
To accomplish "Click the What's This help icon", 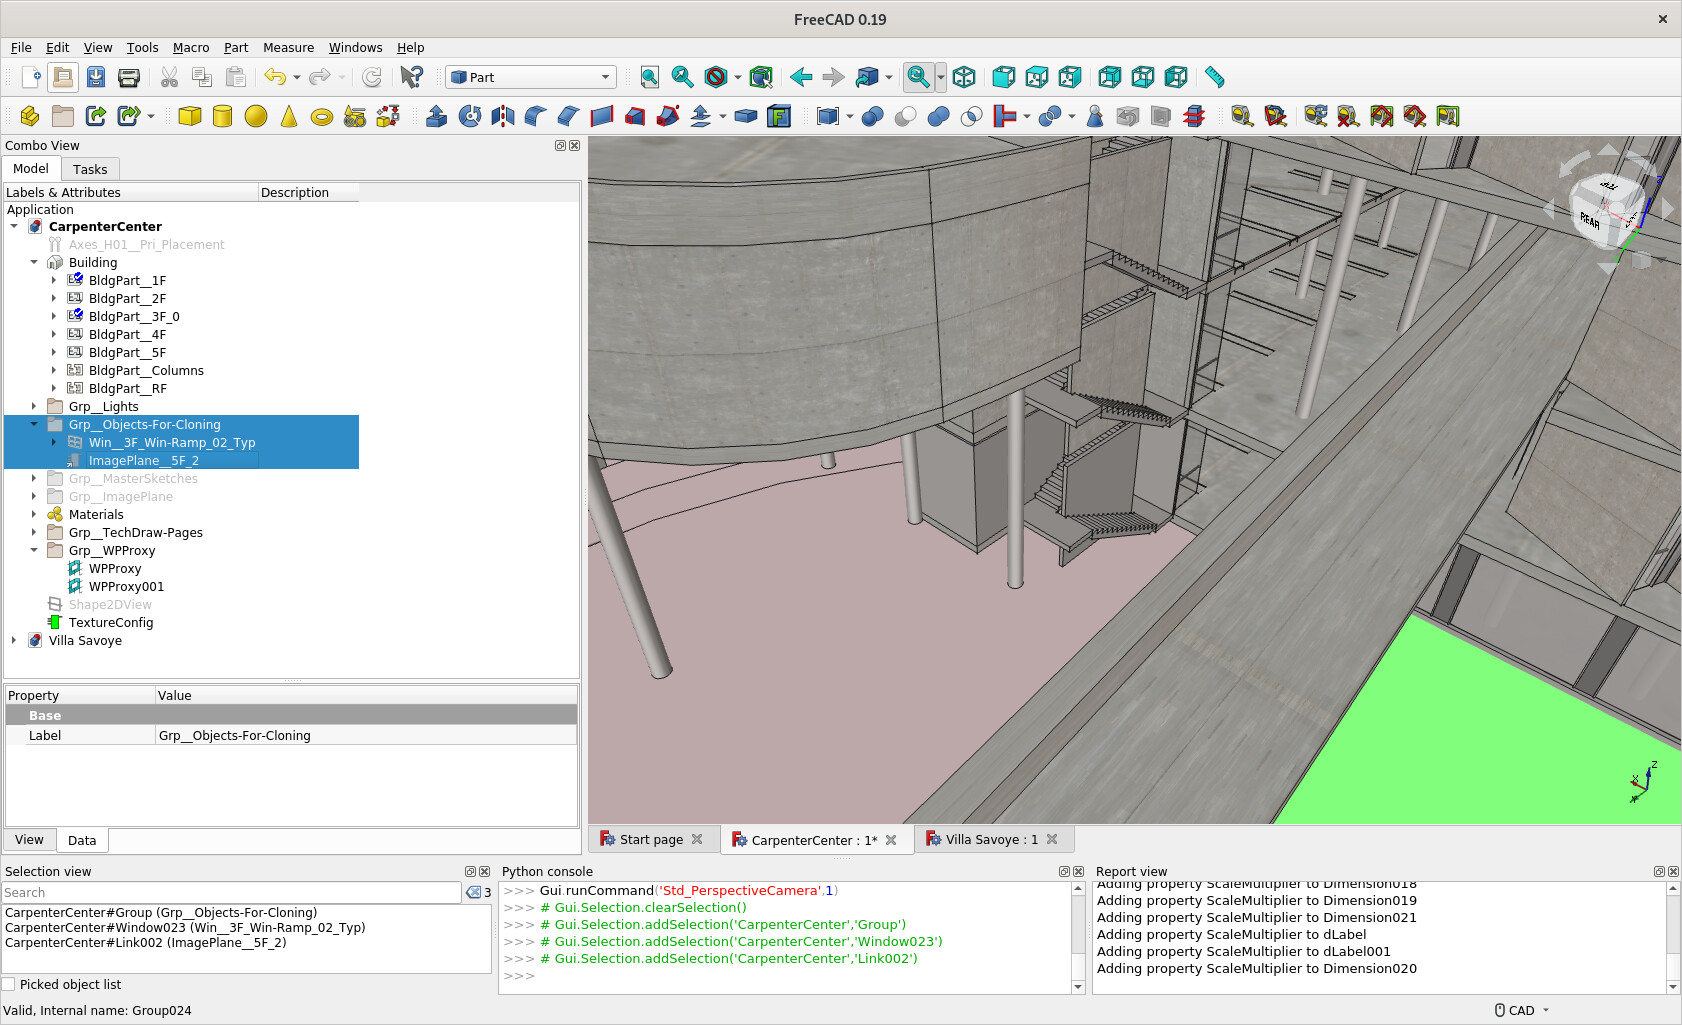I will [x=411, y=77].
